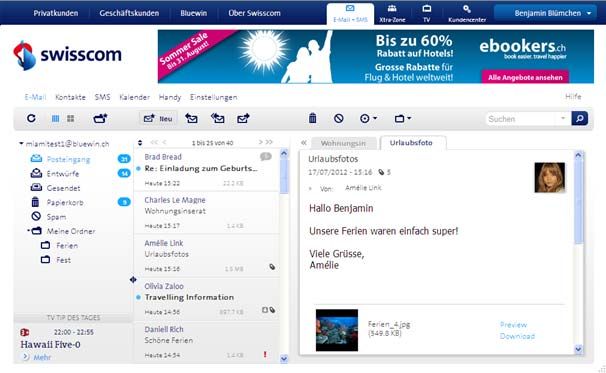Open the move-to-folder dropdown
The image size is (606, 373).
[x=402, y=118]
